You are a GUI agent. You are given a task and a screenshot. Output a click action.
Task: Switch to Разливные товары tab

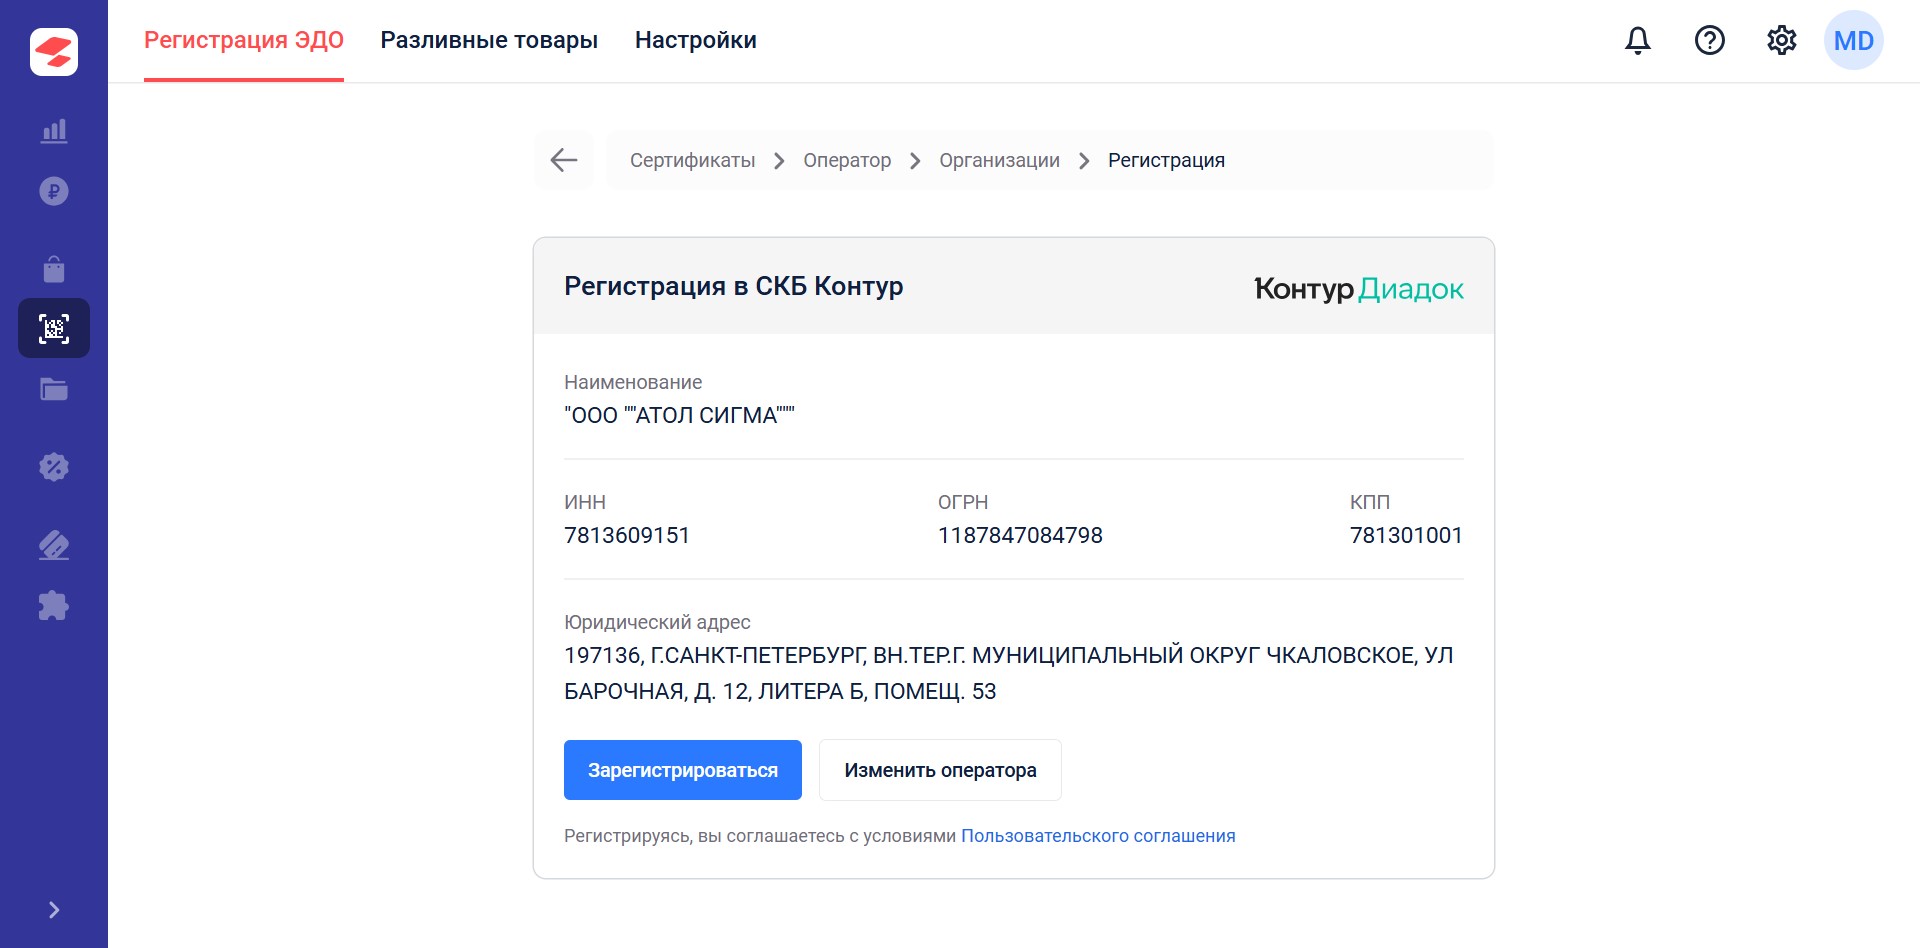[x=489, y=40]
